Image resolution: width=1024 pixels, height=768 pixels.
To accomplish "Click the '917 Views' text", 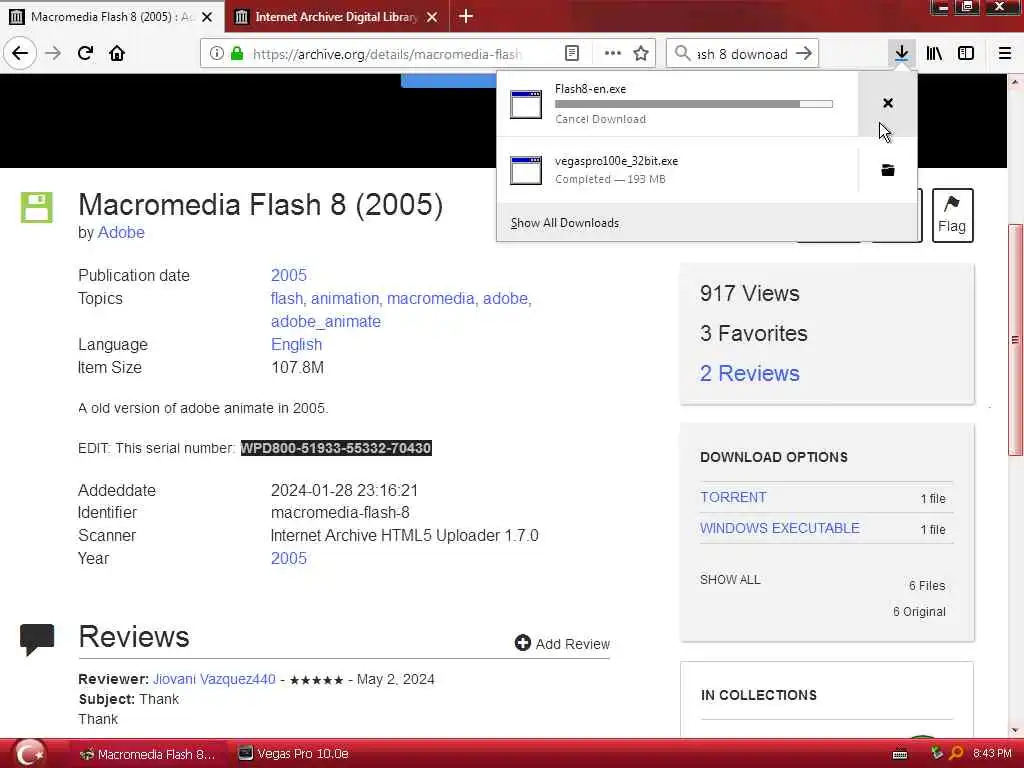I will click(750, 293).
